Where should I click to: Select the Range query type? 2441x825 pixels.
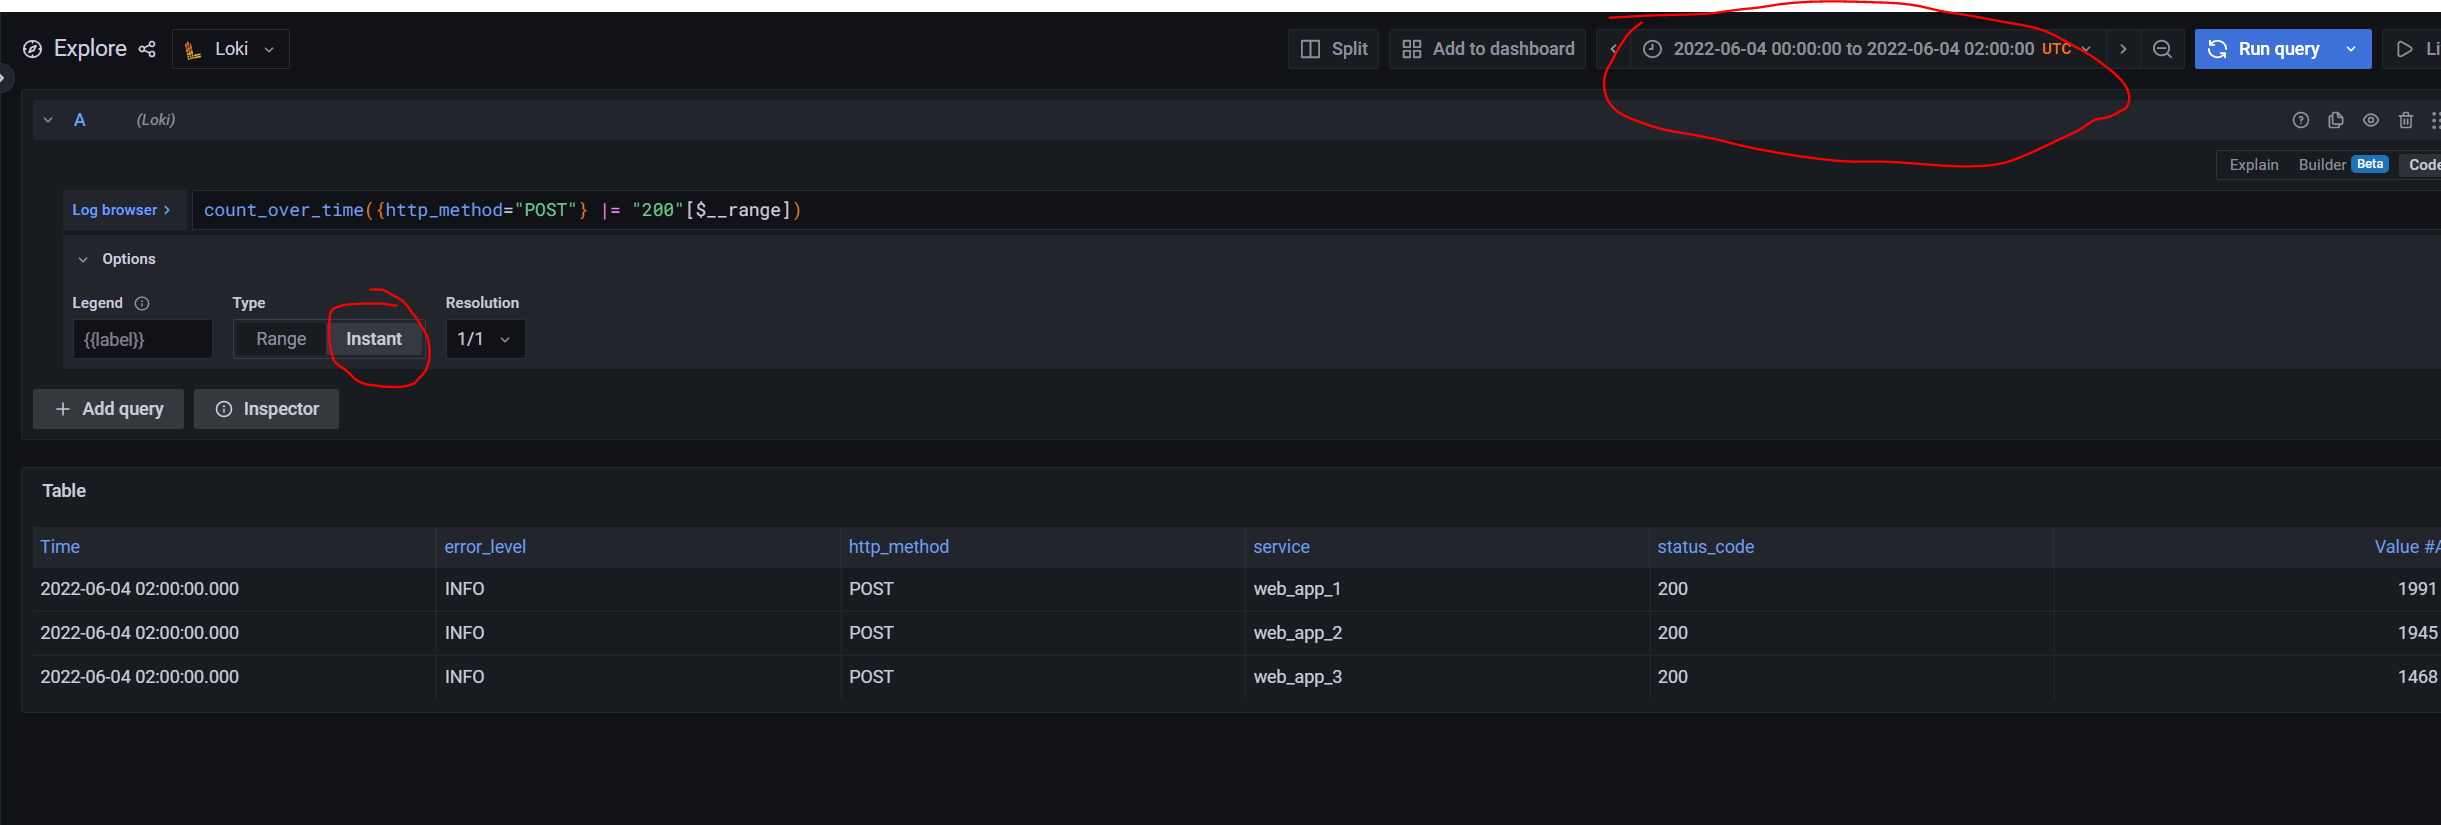point(281,339)
